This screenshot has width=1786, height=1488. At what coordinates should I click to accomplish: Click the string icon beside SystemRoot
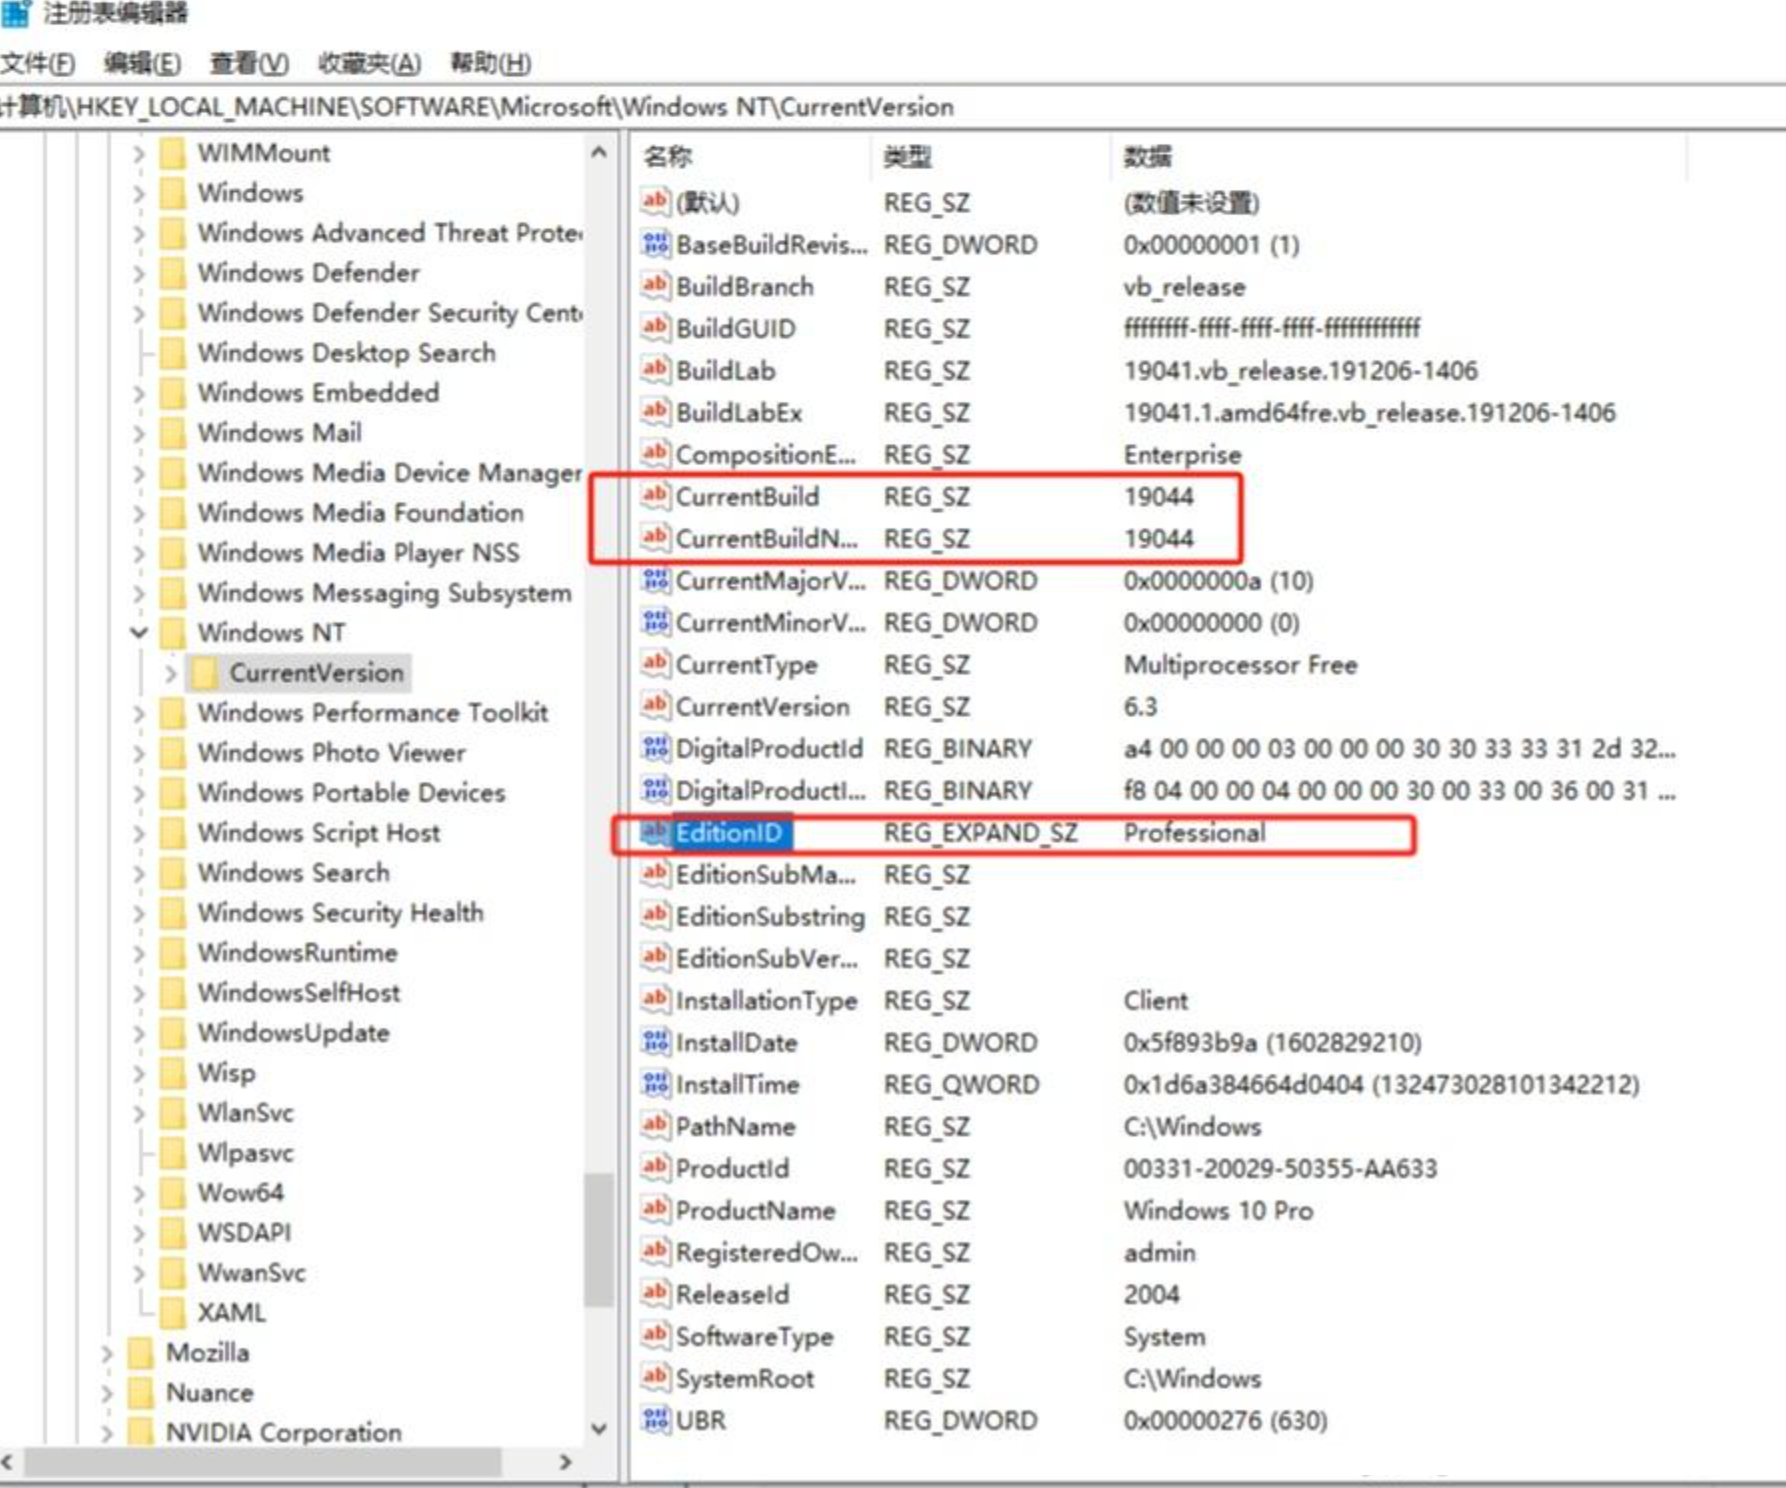[x=655, y=1378]
